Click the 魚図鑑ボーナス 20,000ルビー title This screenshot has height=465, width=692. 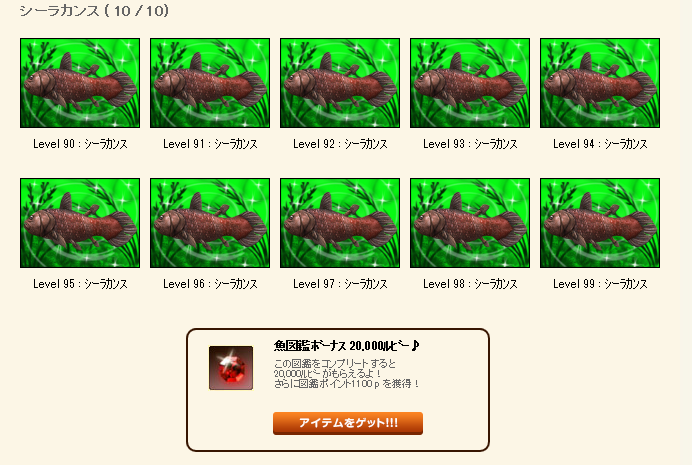click(x=346, y=346)
